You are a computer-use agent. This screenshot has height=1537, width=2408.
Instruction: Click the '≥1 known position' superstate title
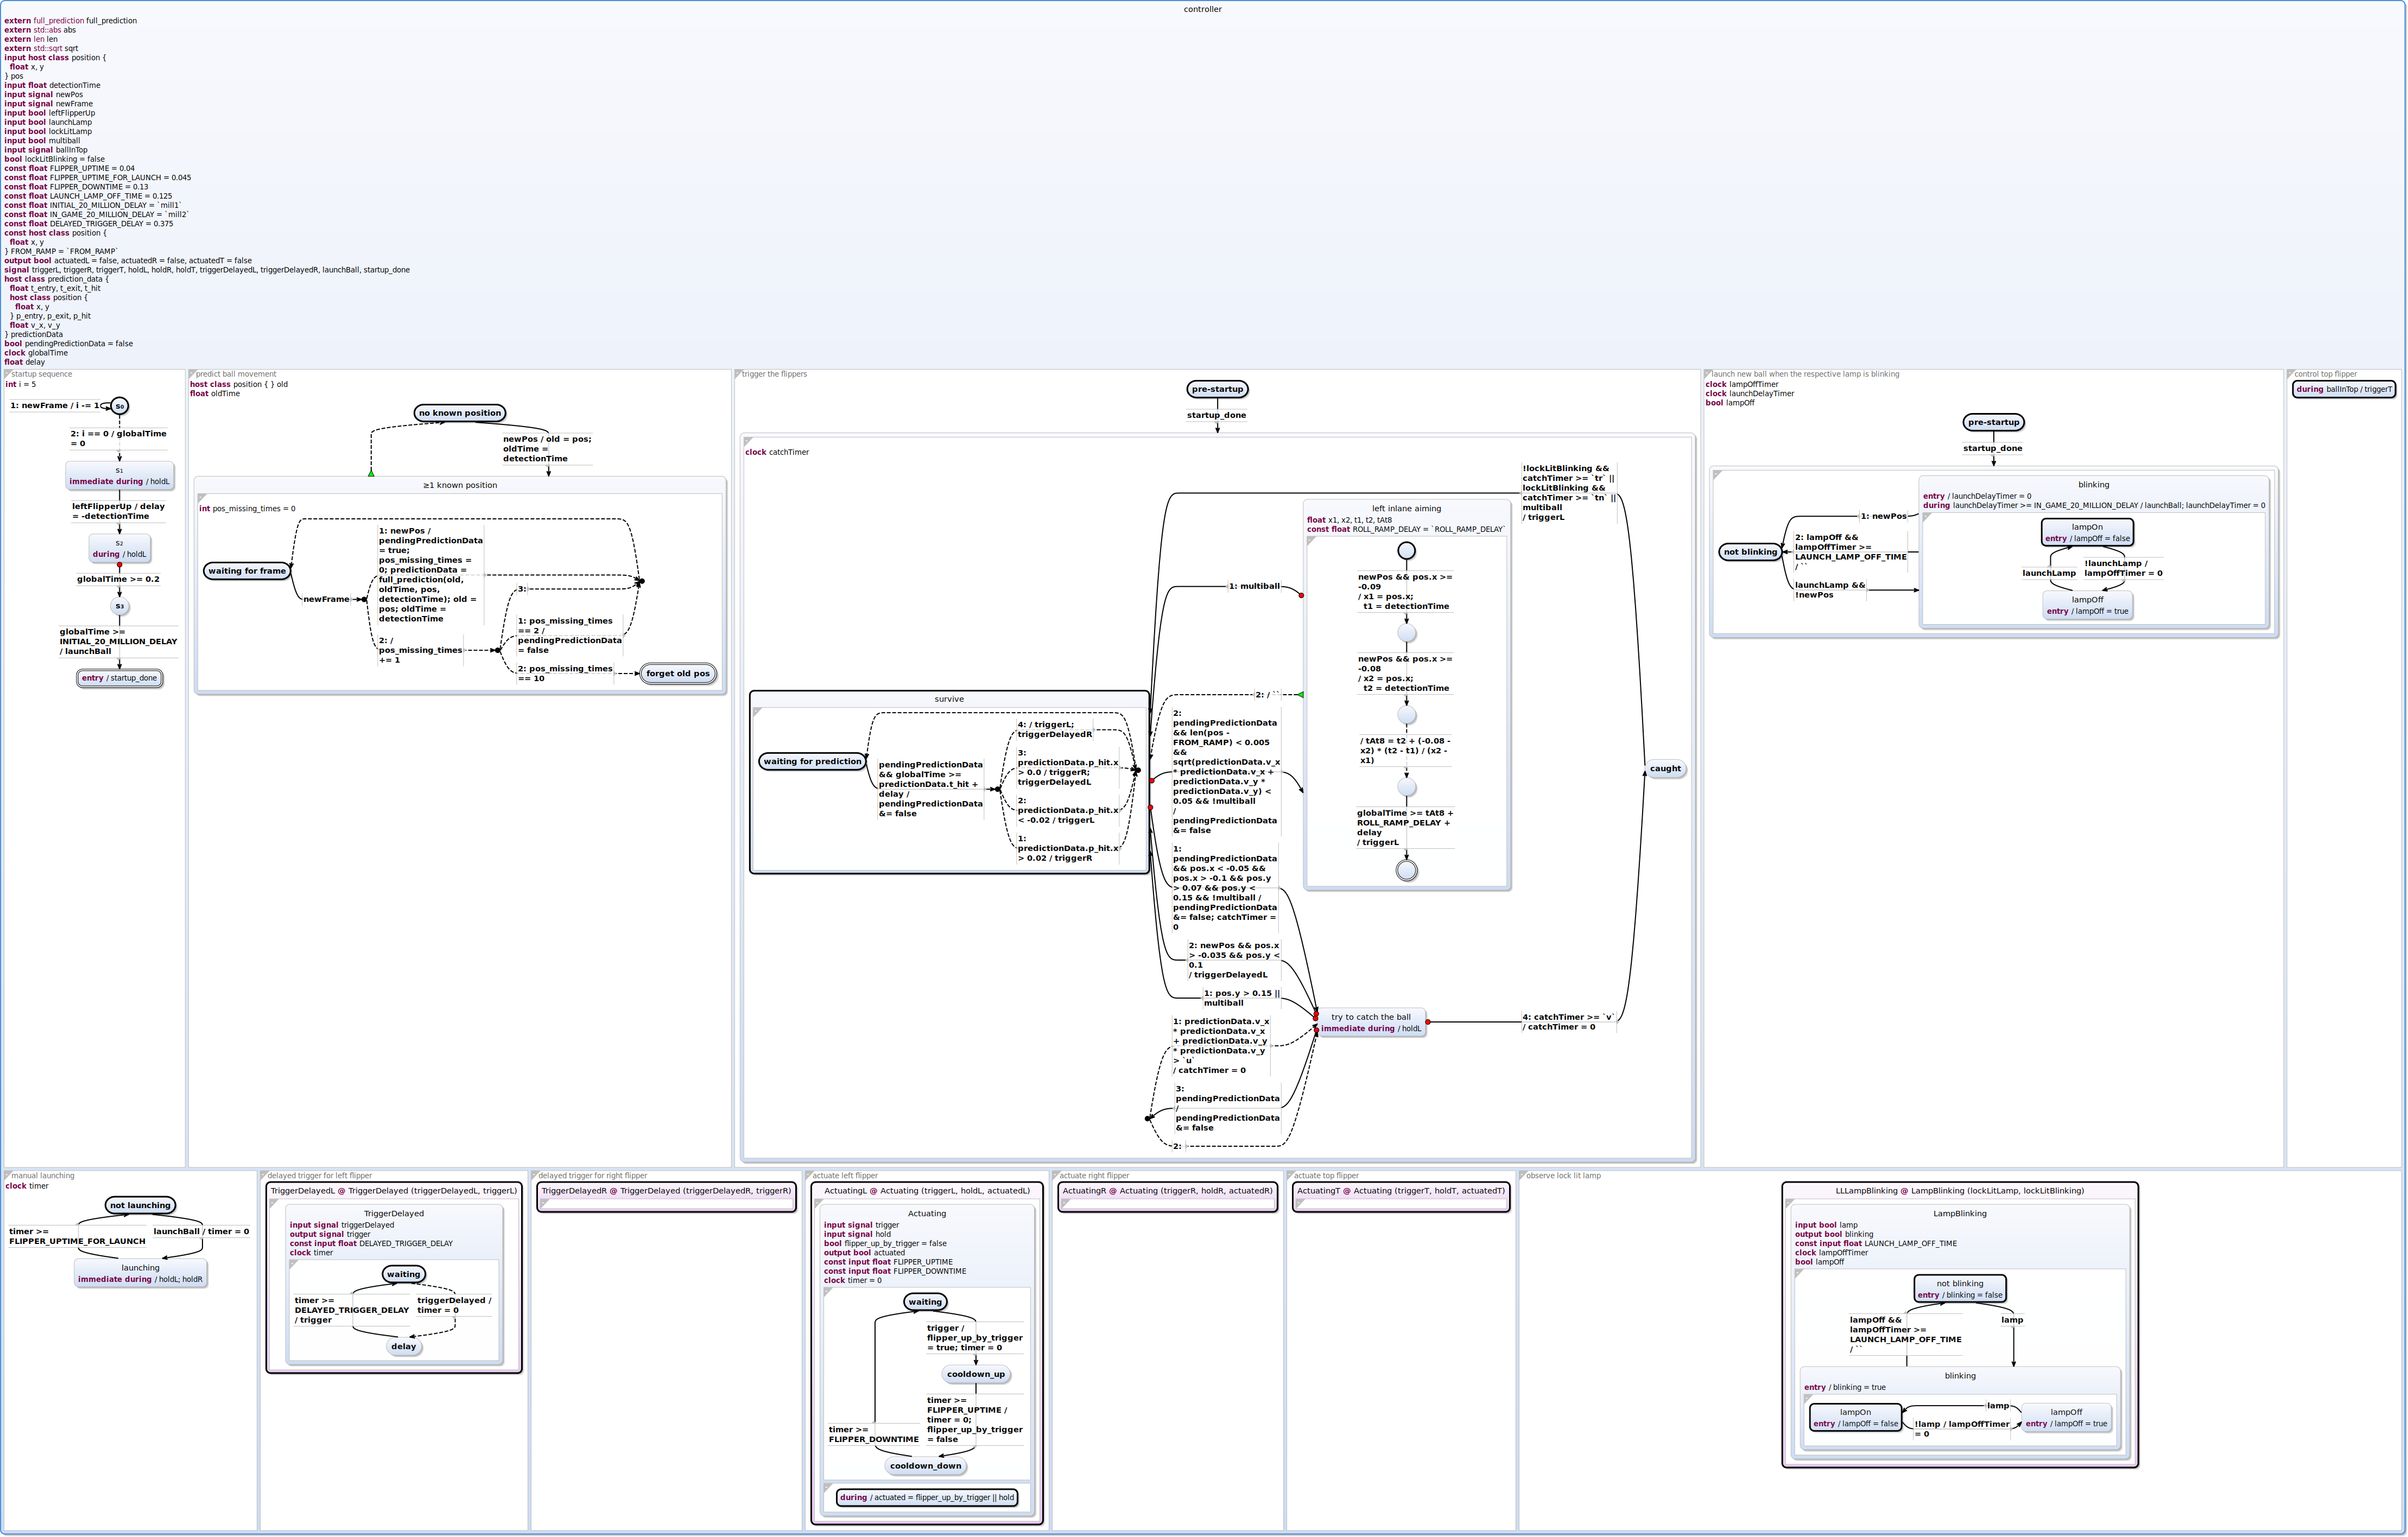(460, 485)
